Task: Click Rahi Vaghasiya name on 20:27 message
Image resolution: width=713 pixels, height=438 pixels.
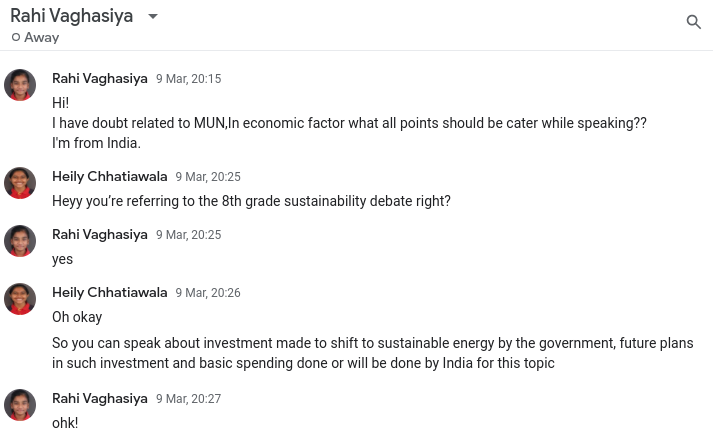Action: coord(99,399)
